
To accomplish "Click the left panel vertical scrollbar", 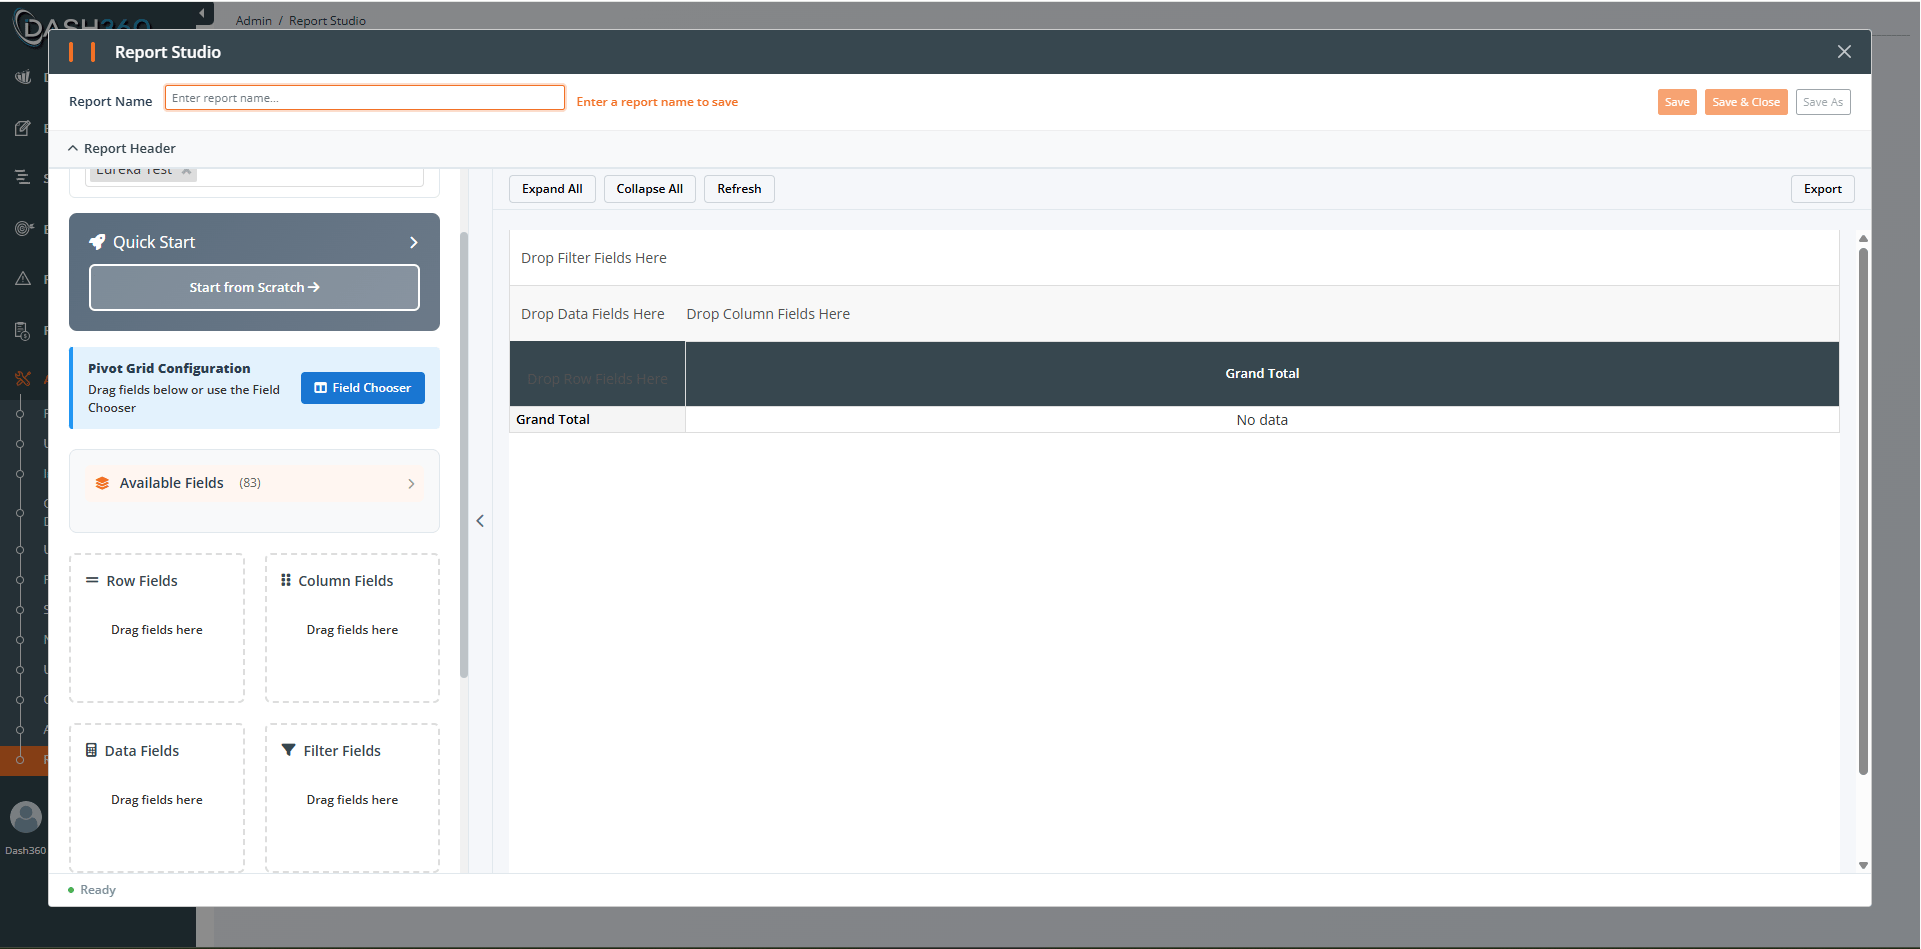I will pyautogui.click(x=464, y=455).
